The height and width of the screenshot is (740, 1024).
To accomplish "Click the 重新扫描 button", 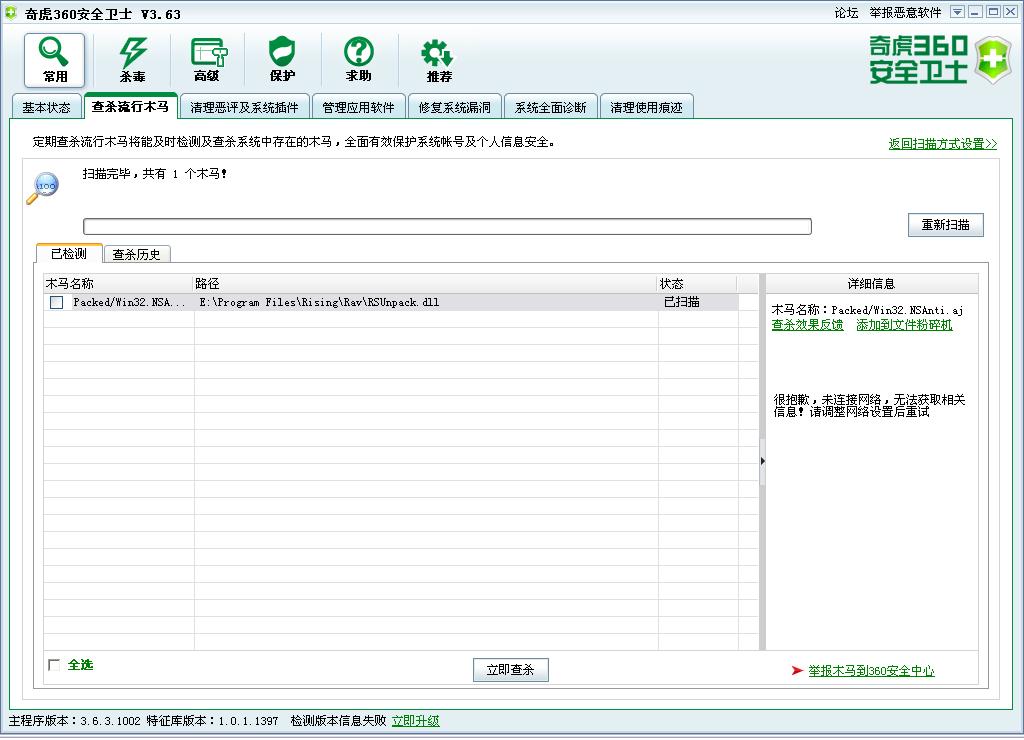I will coord(945,225).
